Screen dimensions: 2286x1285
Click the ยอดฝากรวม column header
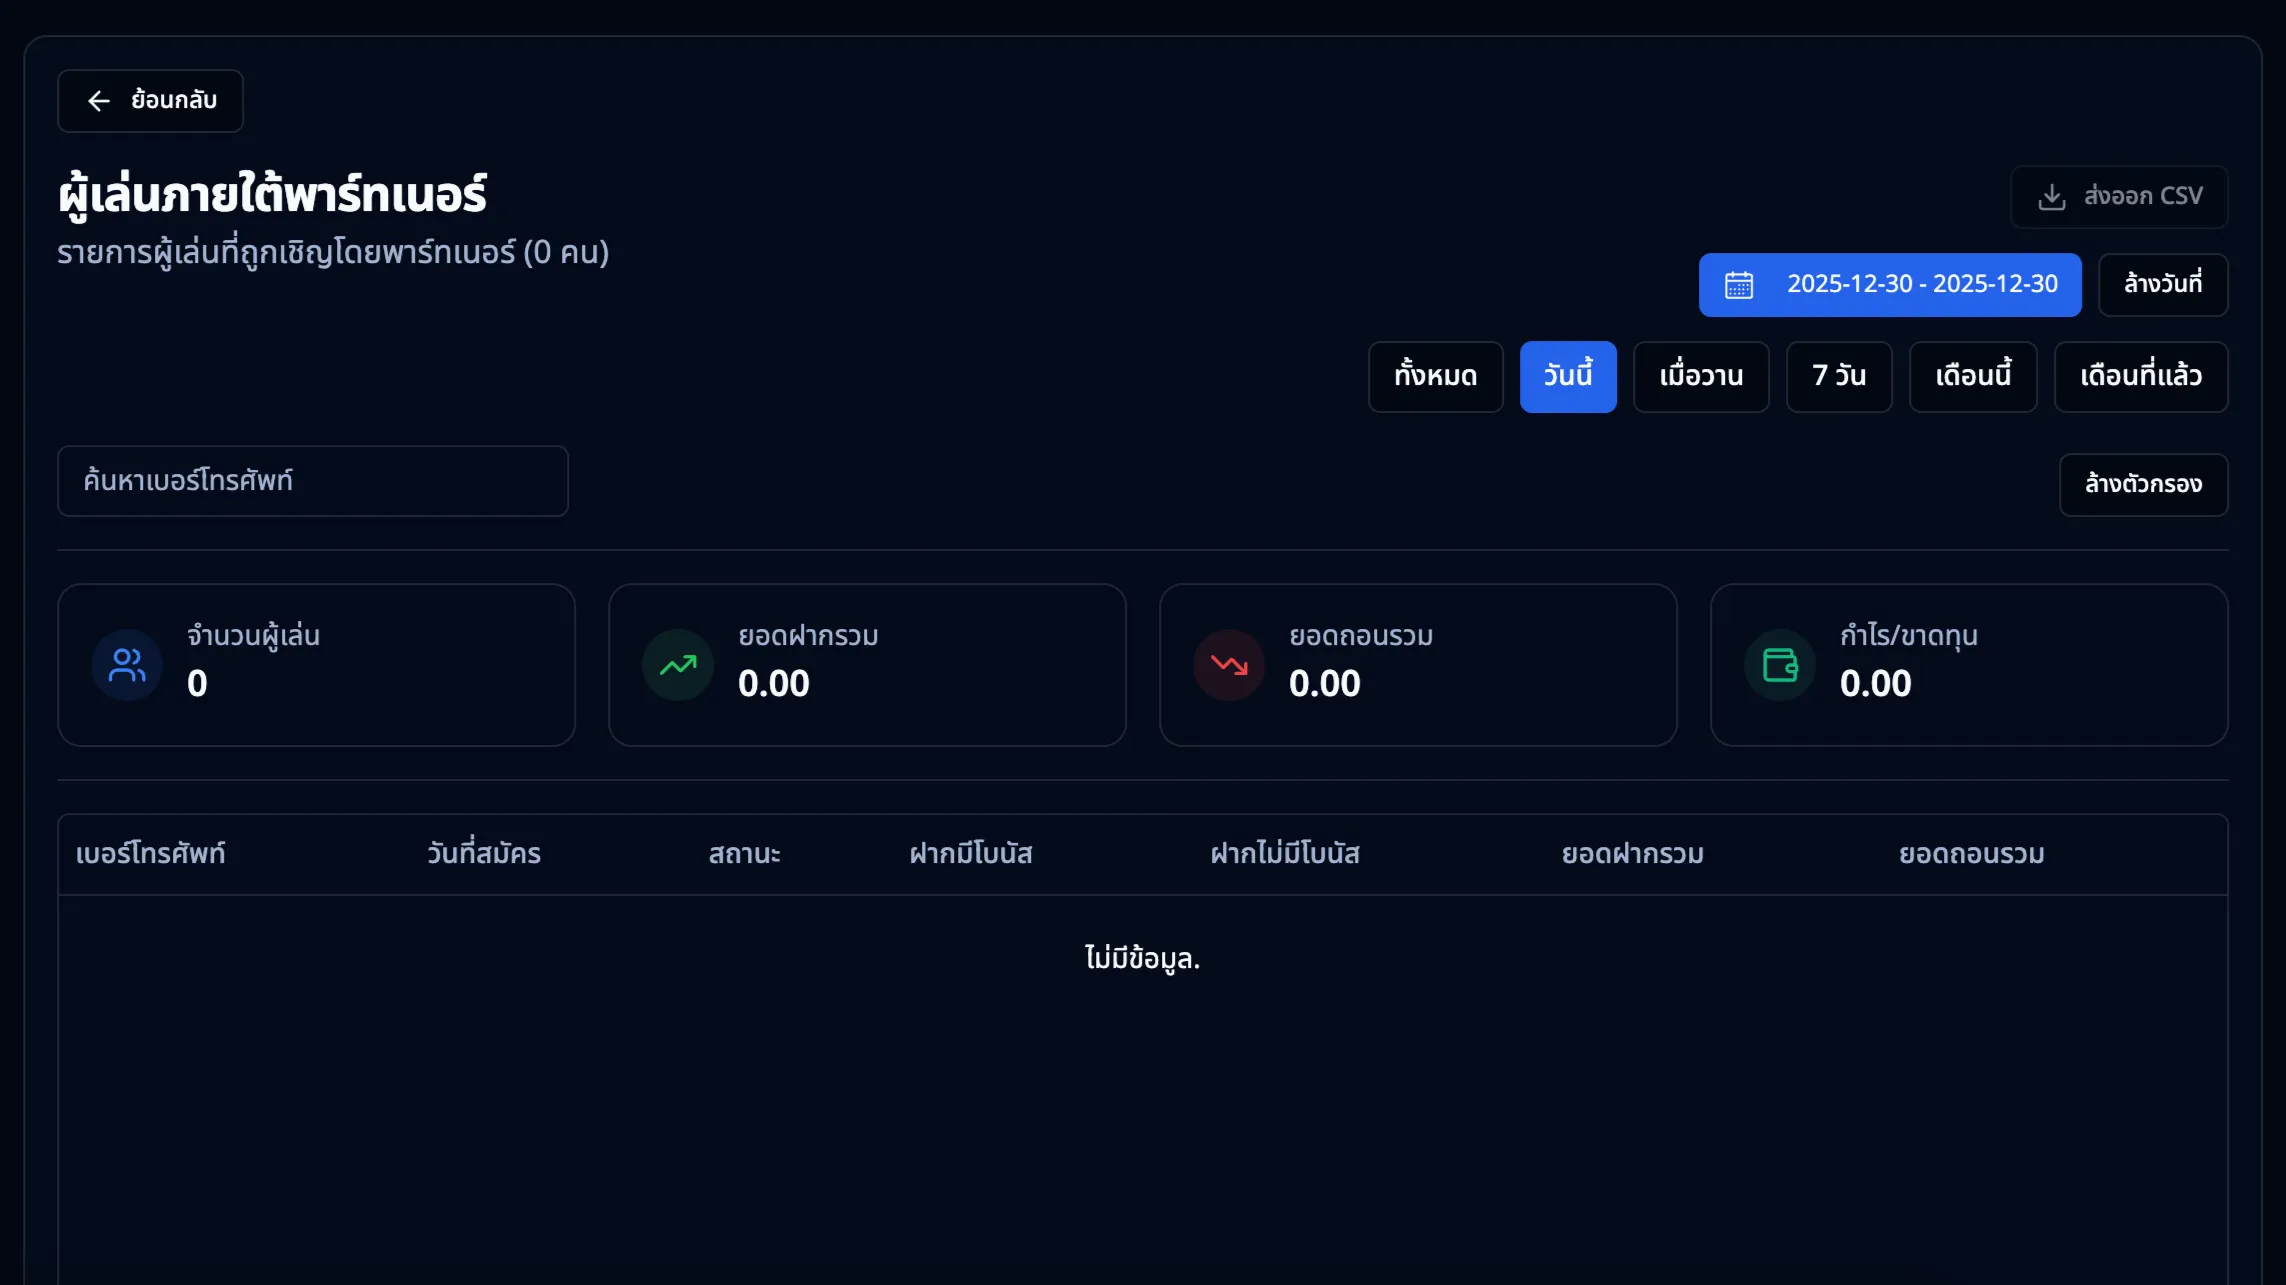(1632, 854)
